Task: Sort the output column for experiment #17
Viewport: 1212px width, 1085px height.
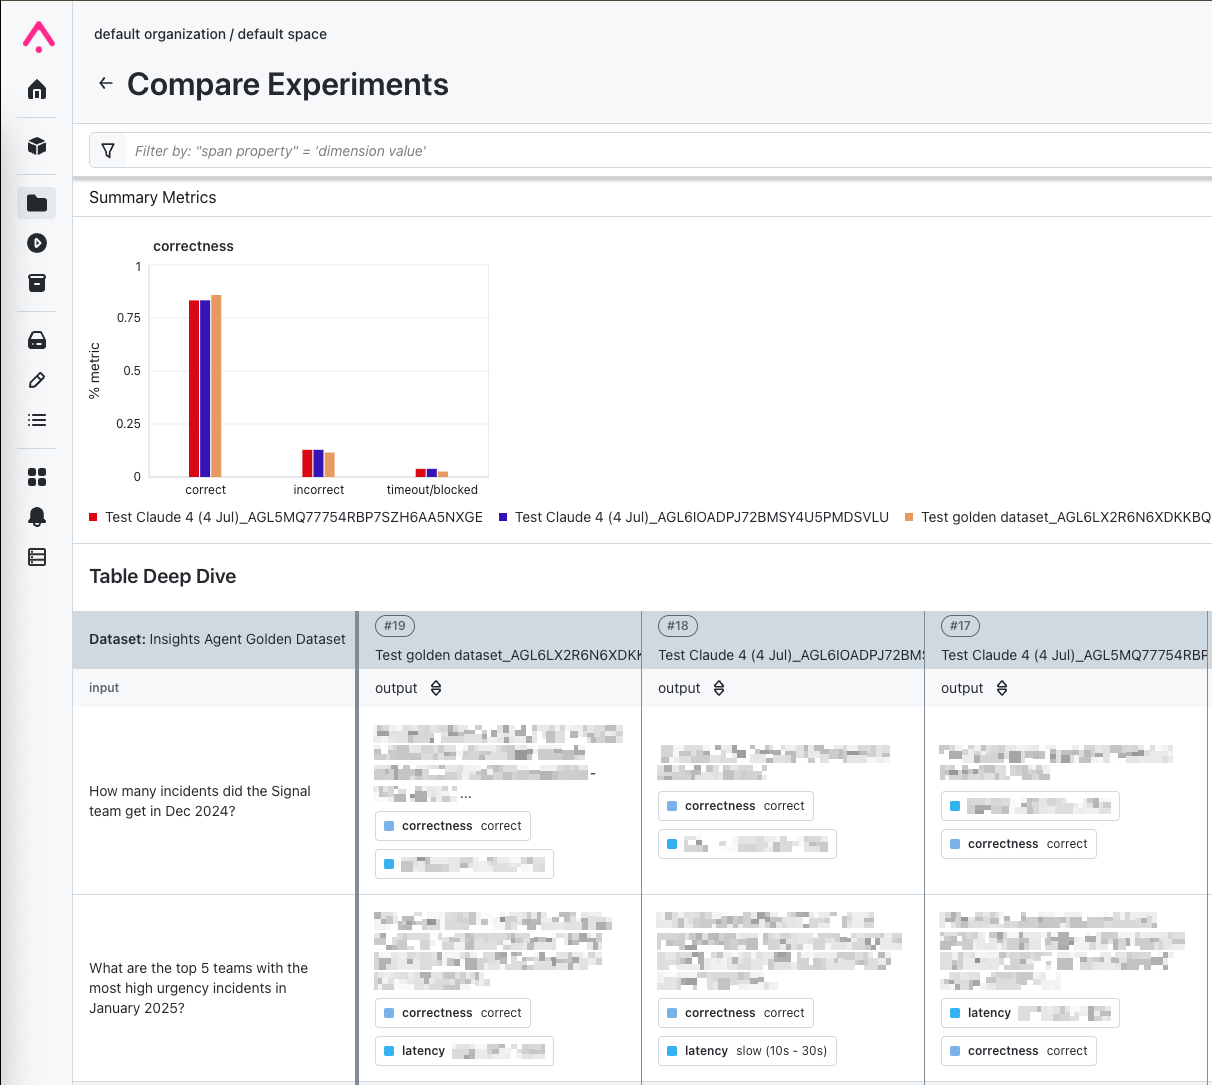Action: 1002,688
